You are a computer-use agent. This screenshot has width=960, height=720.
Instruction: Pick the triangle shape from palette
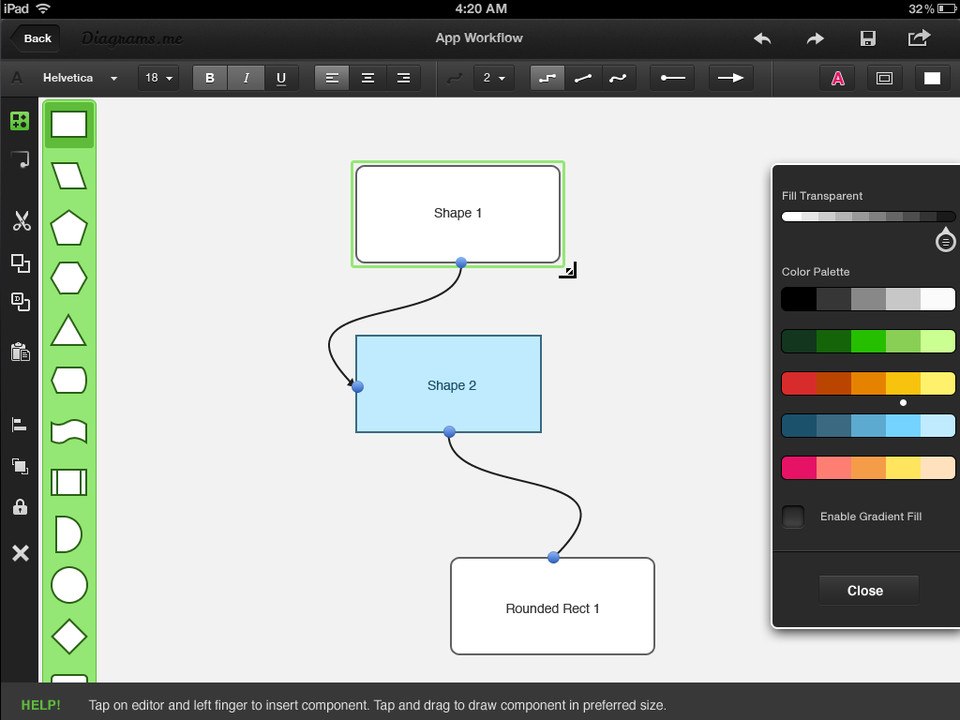click(69, 331)
